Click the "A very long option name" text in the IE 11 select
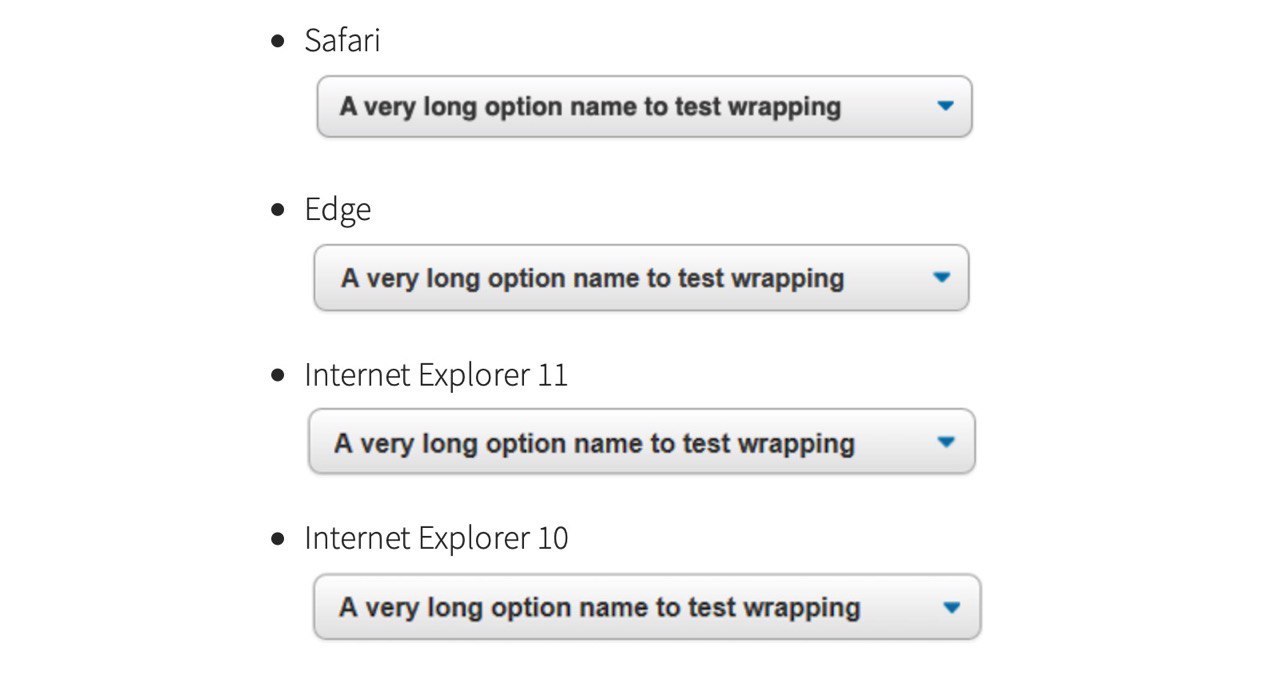Screen dimensions: 1280x680 (x=594, y=443)
